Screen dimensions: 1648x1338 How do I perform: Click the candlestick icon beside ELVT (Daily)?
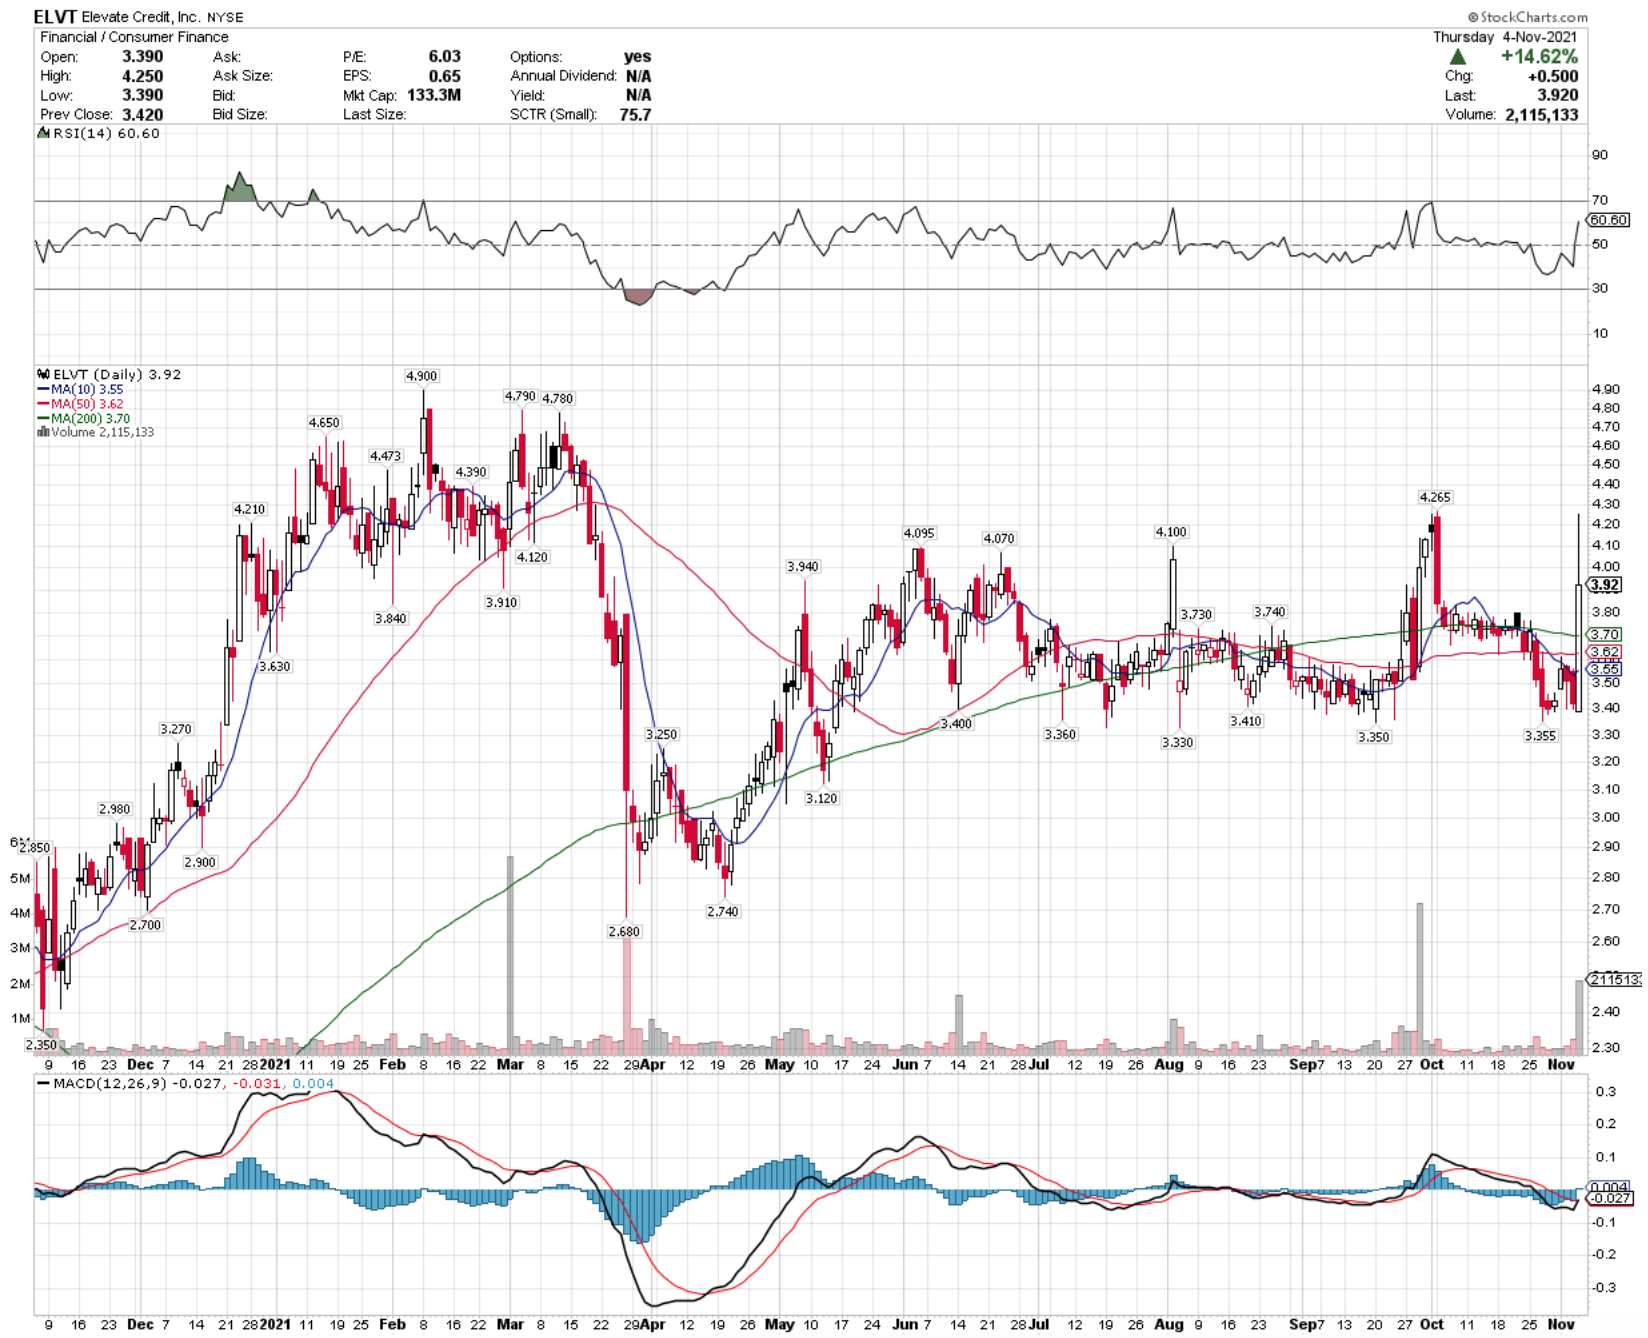44,375
